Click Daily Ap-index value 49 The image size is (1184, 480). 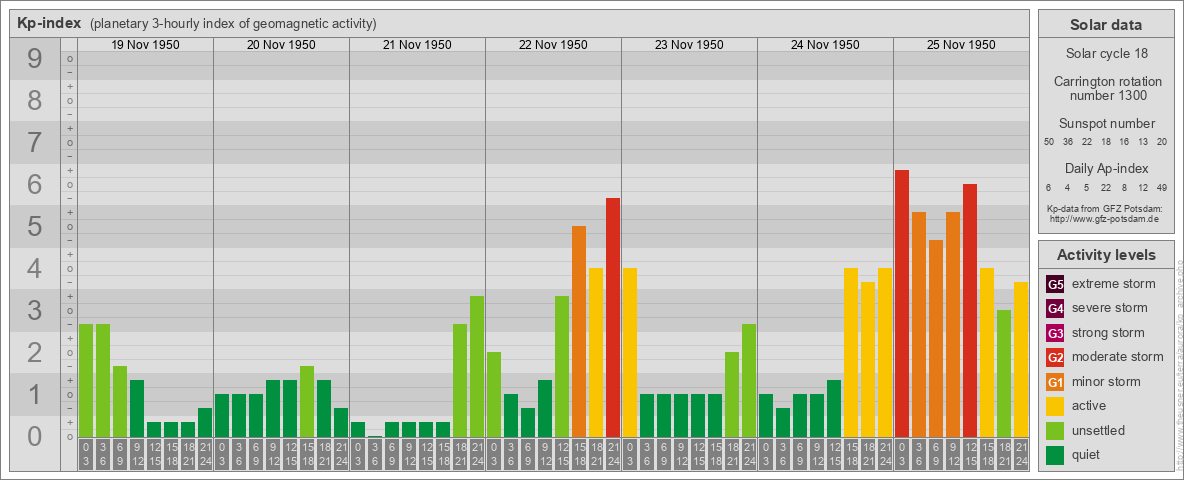pyautogui.click(x=1162, y=187)
